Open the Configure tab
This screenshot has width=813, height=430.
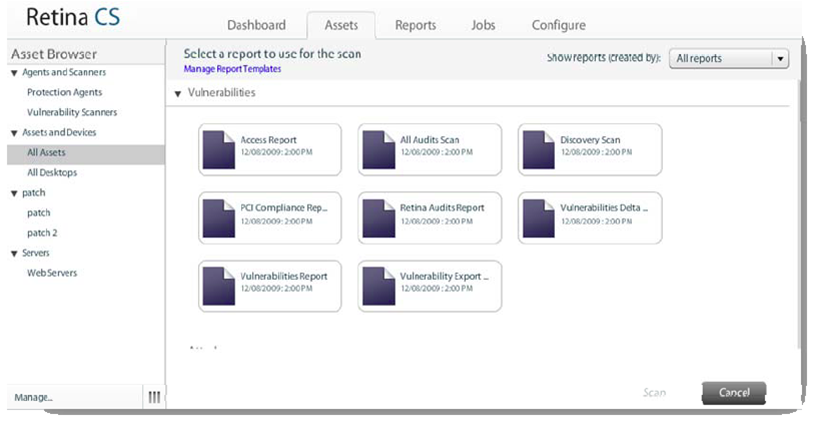pyautogui.click(x=558, y=25)
